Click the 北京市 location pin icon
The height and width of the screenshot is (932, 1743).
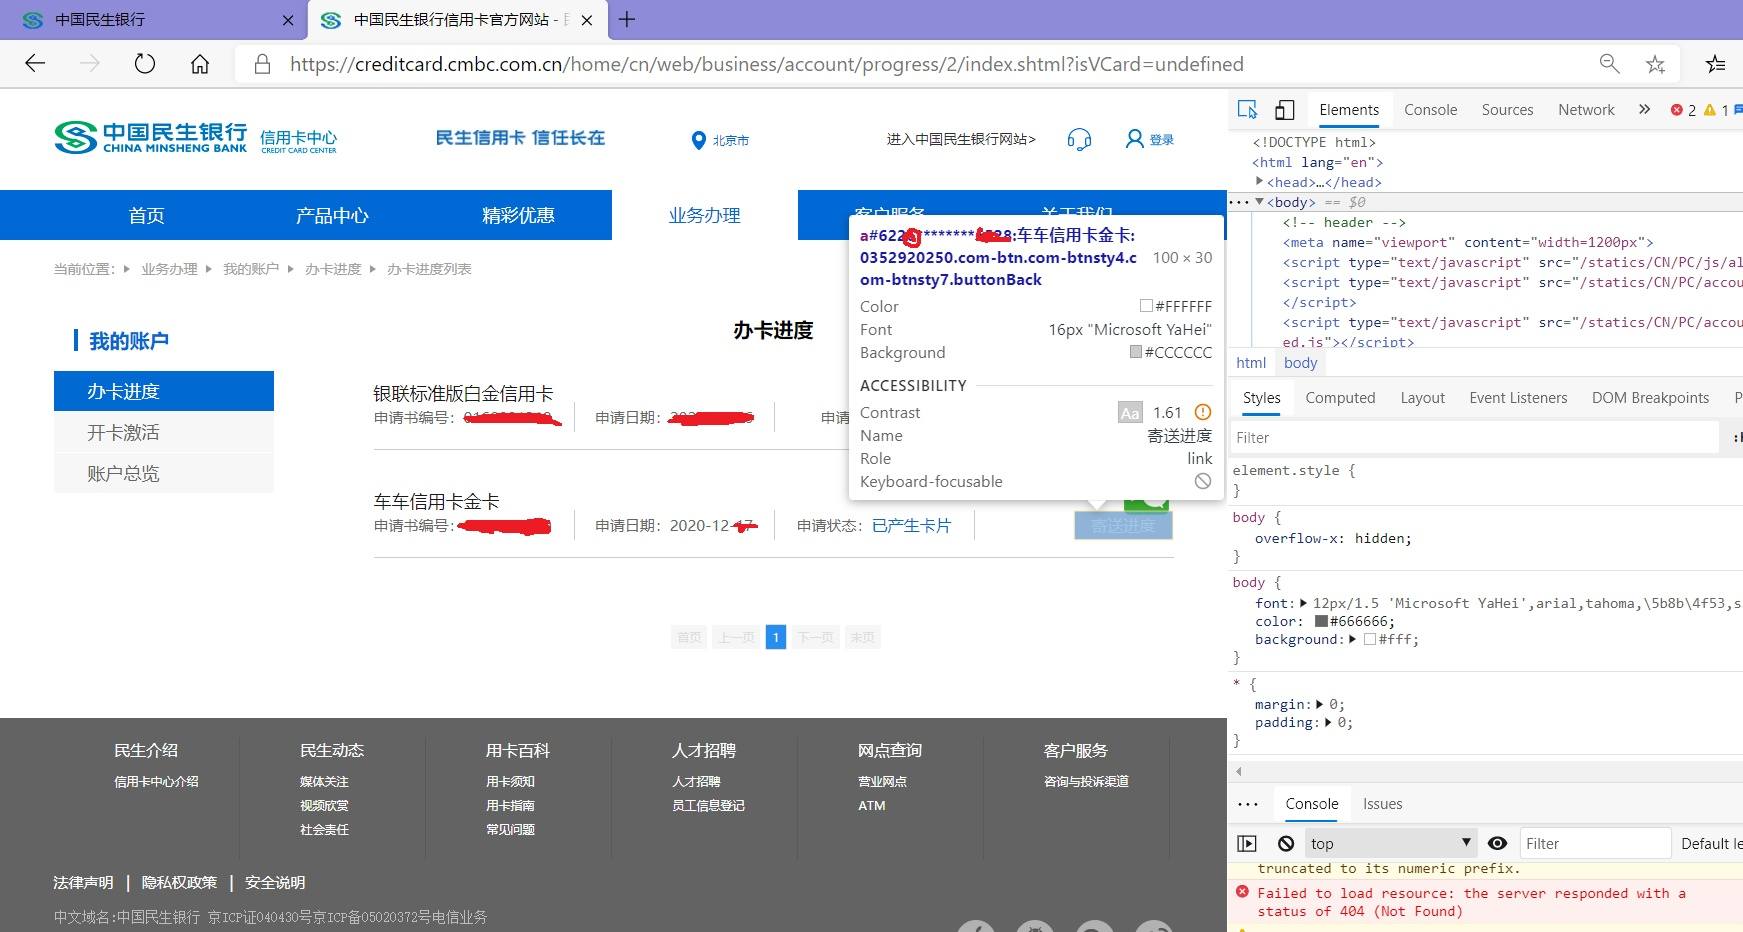[699, 140]
